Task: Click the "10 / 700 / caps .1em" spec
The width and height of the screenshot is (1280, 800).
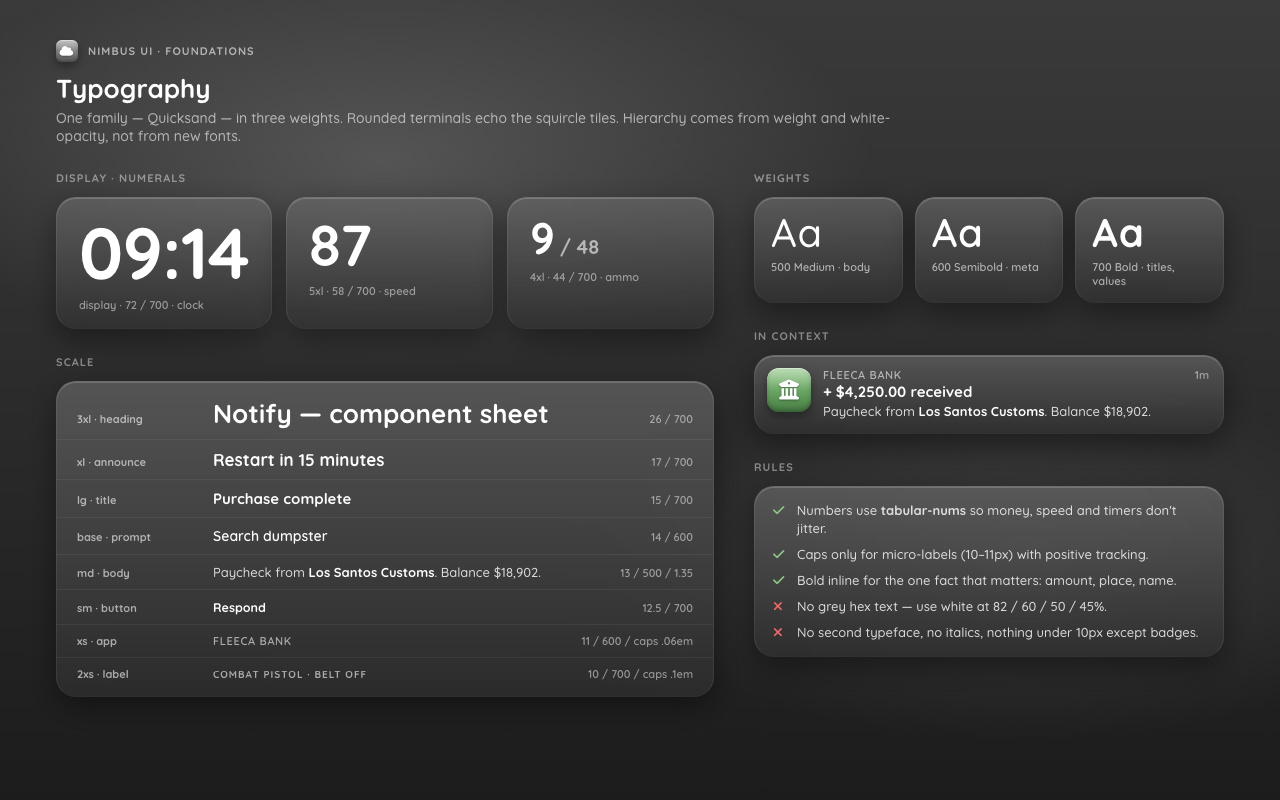Action: tap(640, 674)
